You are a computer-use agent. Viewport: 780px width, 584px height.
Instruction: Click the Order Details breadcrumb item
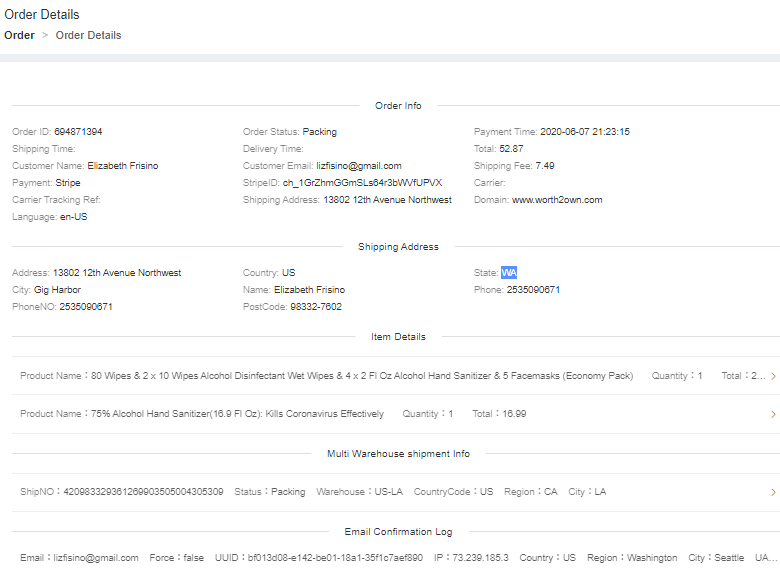[x=88, y=35]
